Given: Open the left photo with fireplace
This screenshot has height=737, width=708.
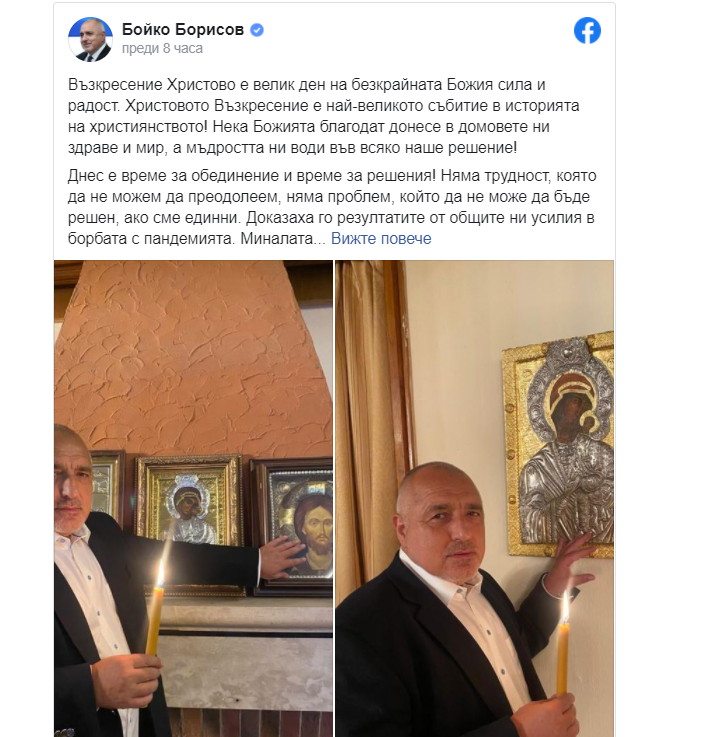Looking at the screenshot, I should [x=193, y=498].
